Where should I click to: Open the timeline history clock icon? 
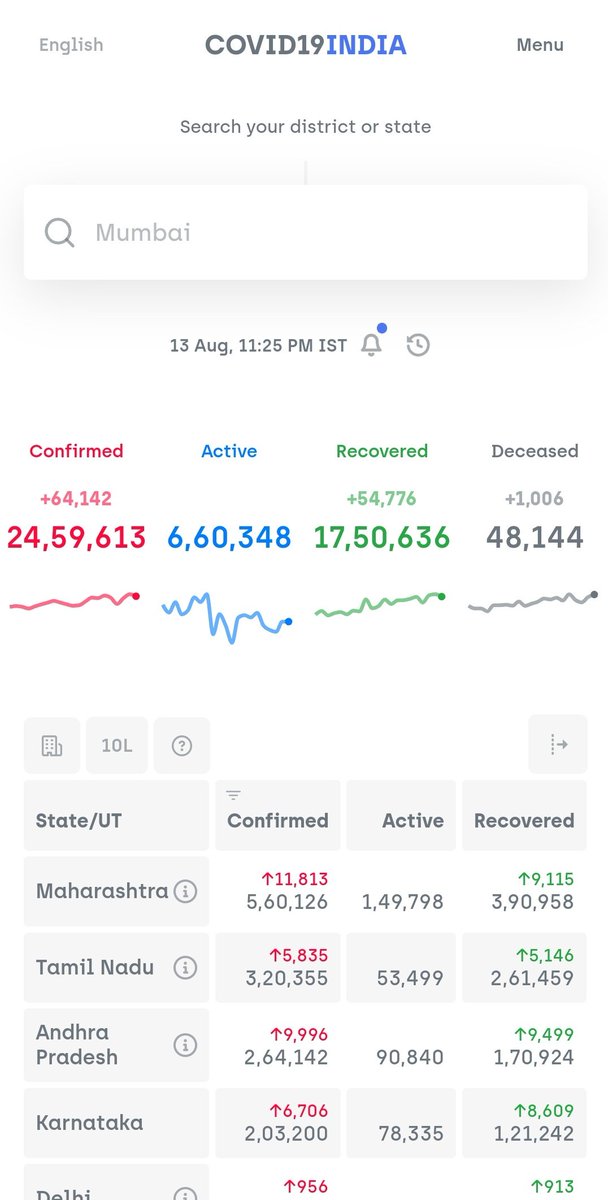pos(418,345)
